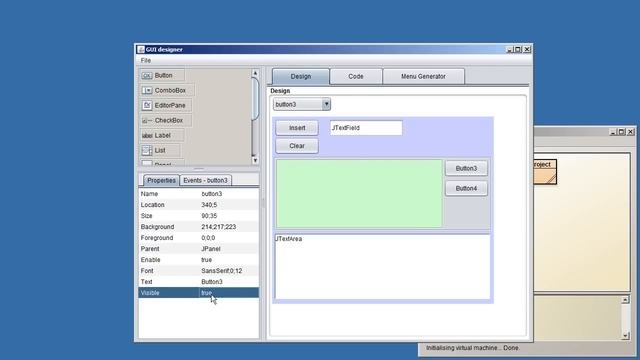Close the background project window
This screenshot has width=640, height=360.
coord(630,132)
